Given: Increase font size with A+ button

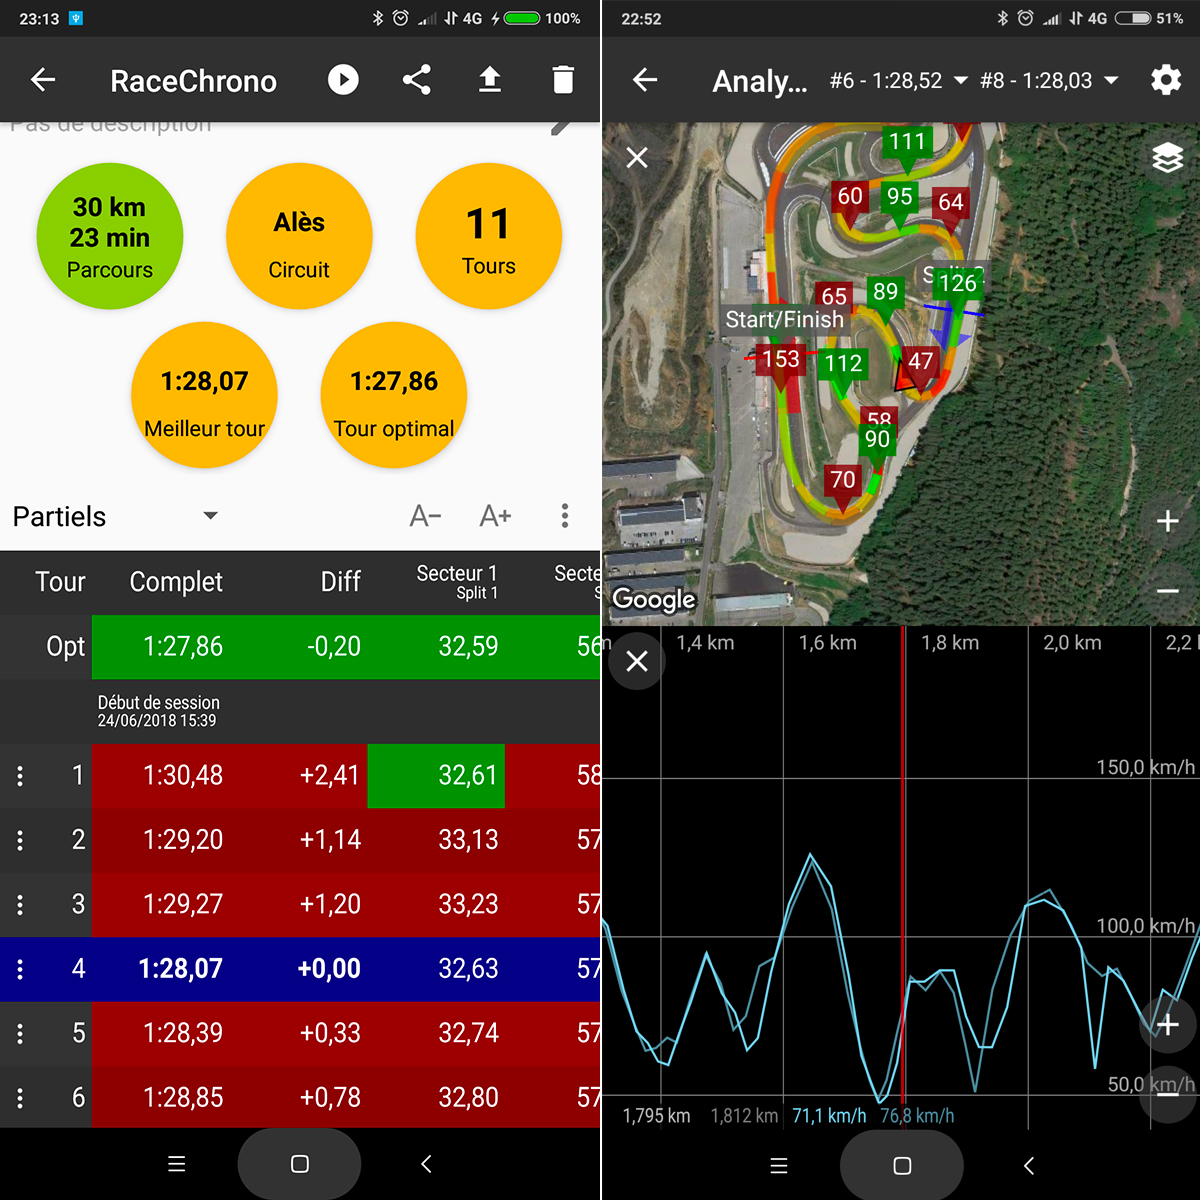Looking at the screenshot, I should [x=496, y=516].
